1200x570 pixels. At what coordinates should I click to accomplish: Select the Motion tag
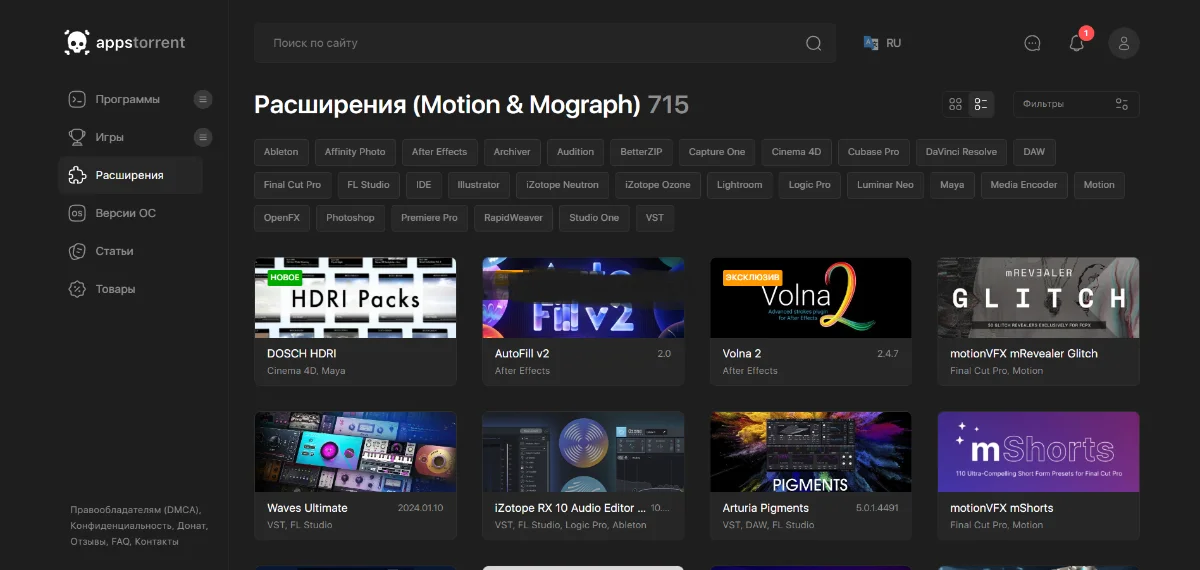(x=1099, y=185)
